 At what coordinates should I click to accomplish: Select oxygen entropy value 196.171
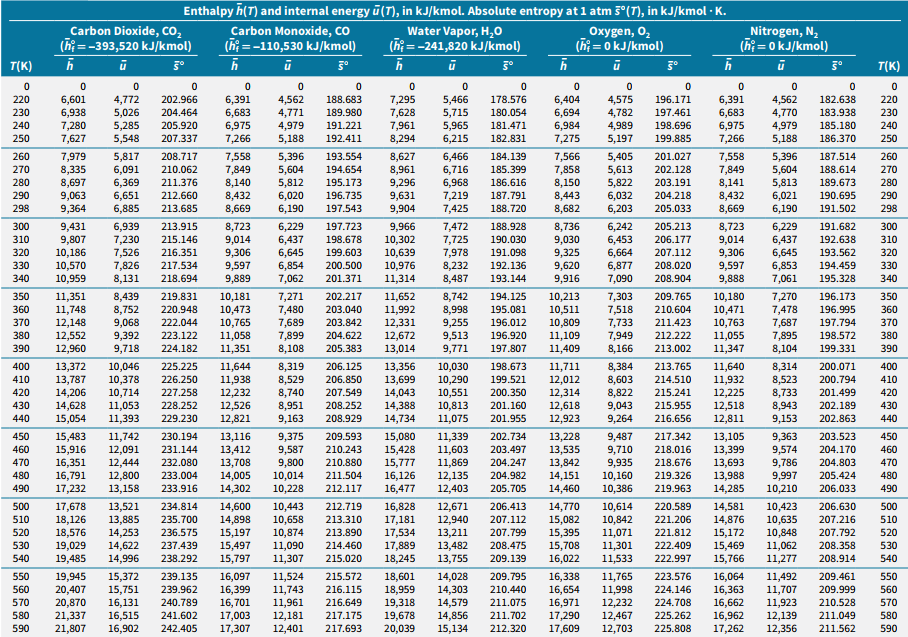673,100
